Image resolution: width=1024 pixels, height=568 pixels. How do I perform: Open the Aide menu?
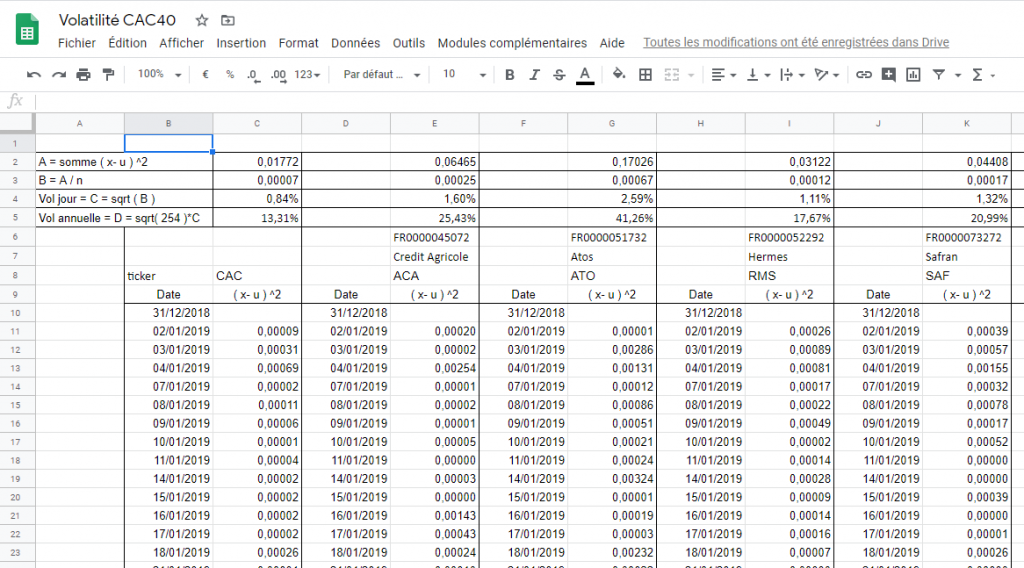612,43
